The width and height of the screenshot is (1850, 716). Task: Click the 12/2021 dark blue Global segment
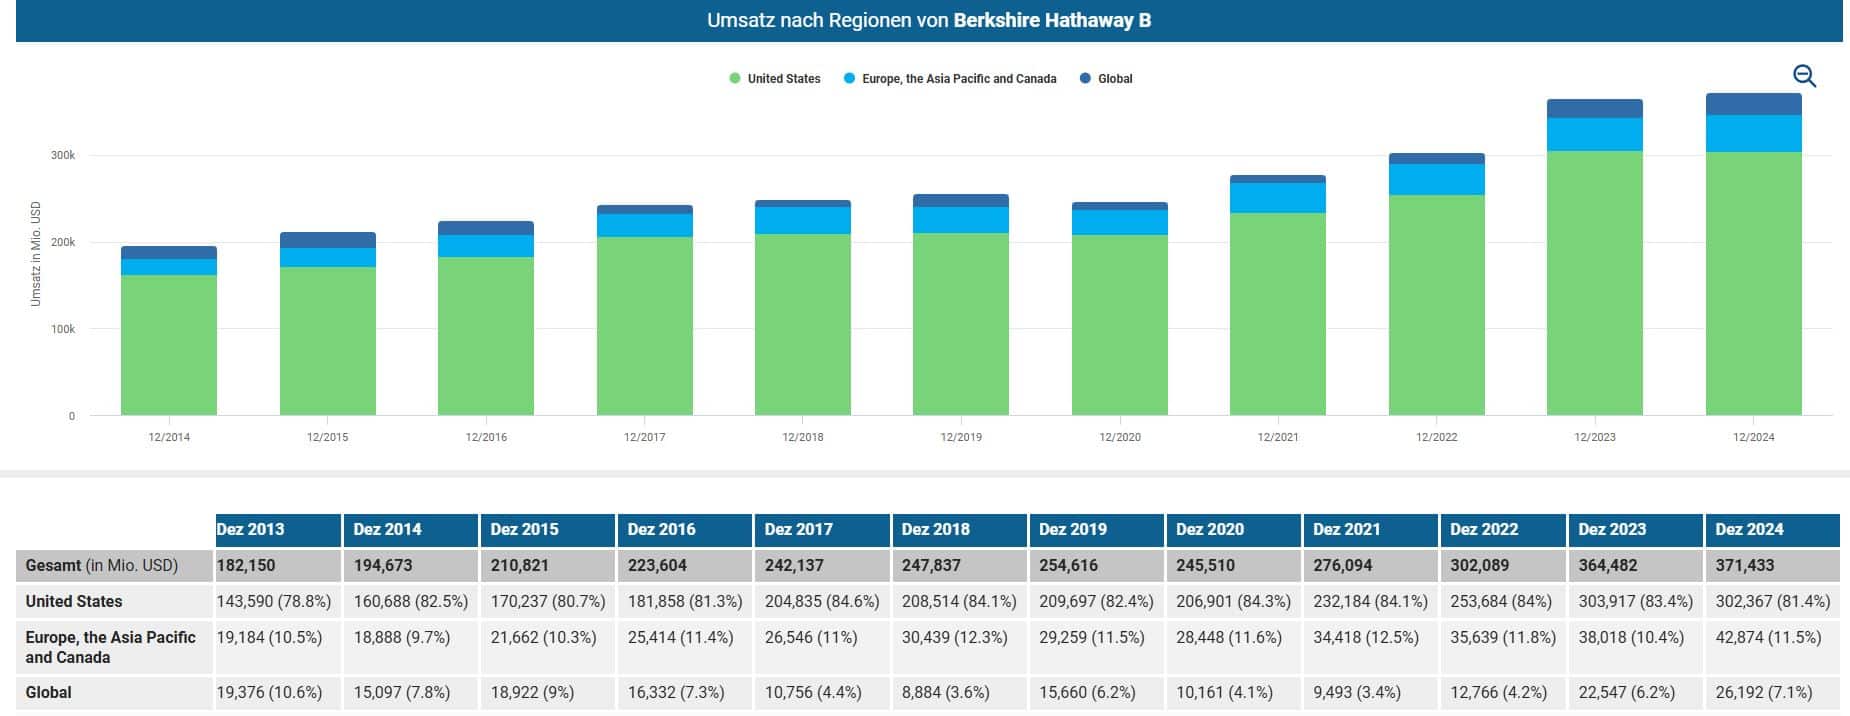(1277, 179)
